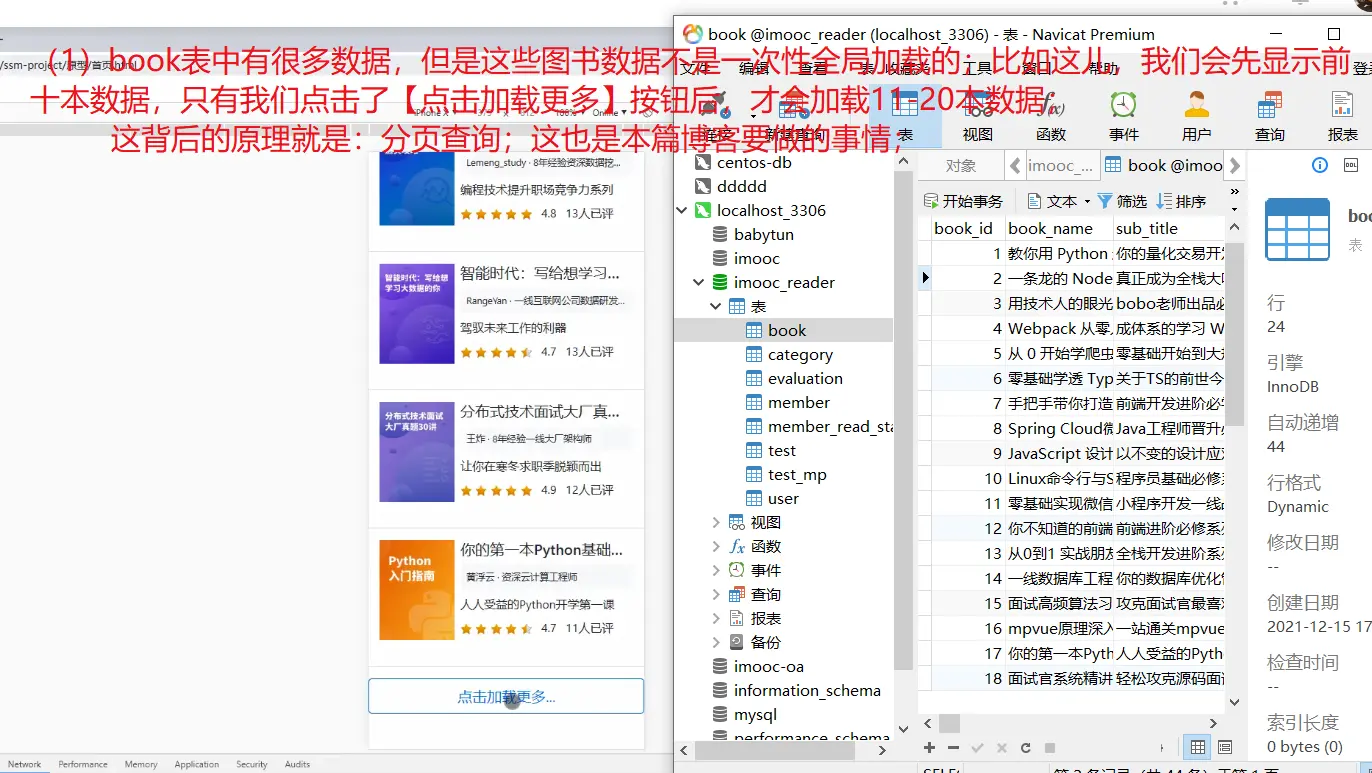This screenshot has height=773, width=1372.
Task: Click the add record plus icon
Action: (929, 747)
